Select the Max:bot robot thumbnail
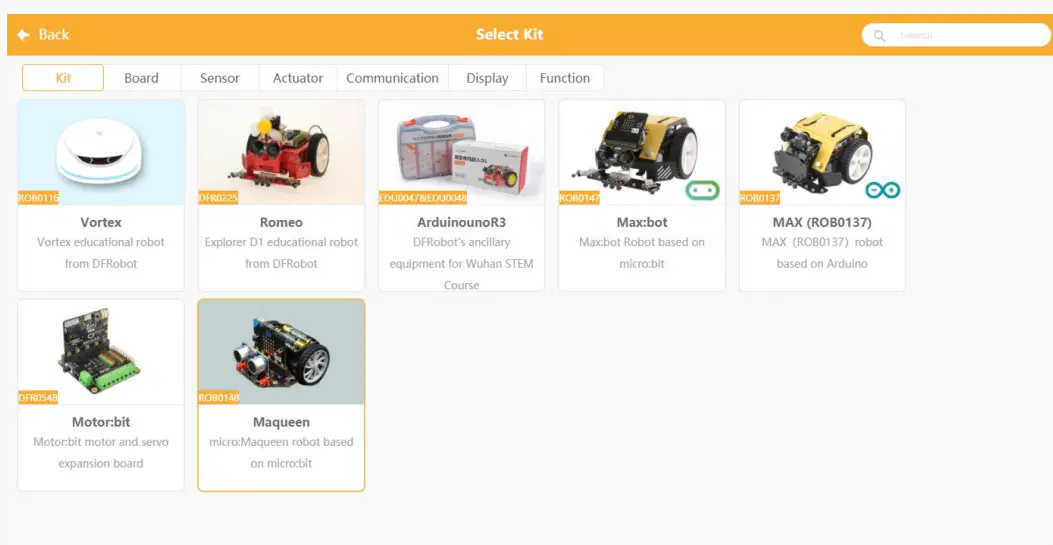Viewport: 1053px width, 545px height. tap(642, 152)
